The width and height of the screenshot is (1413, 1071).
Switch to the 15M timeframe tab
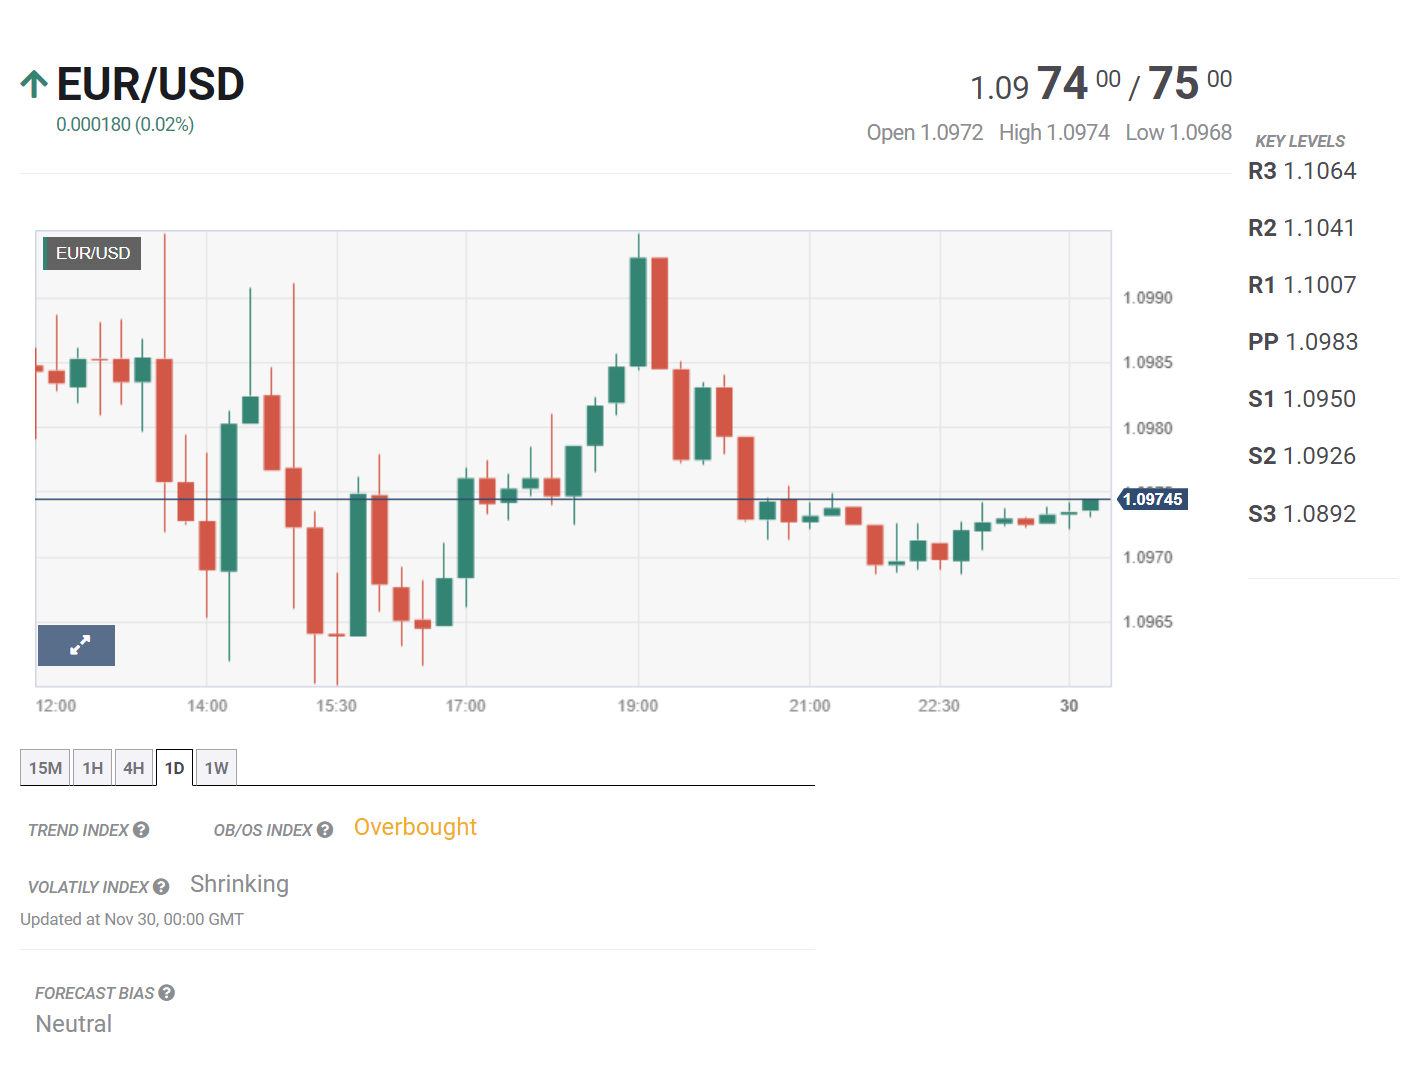click(45, 768)
